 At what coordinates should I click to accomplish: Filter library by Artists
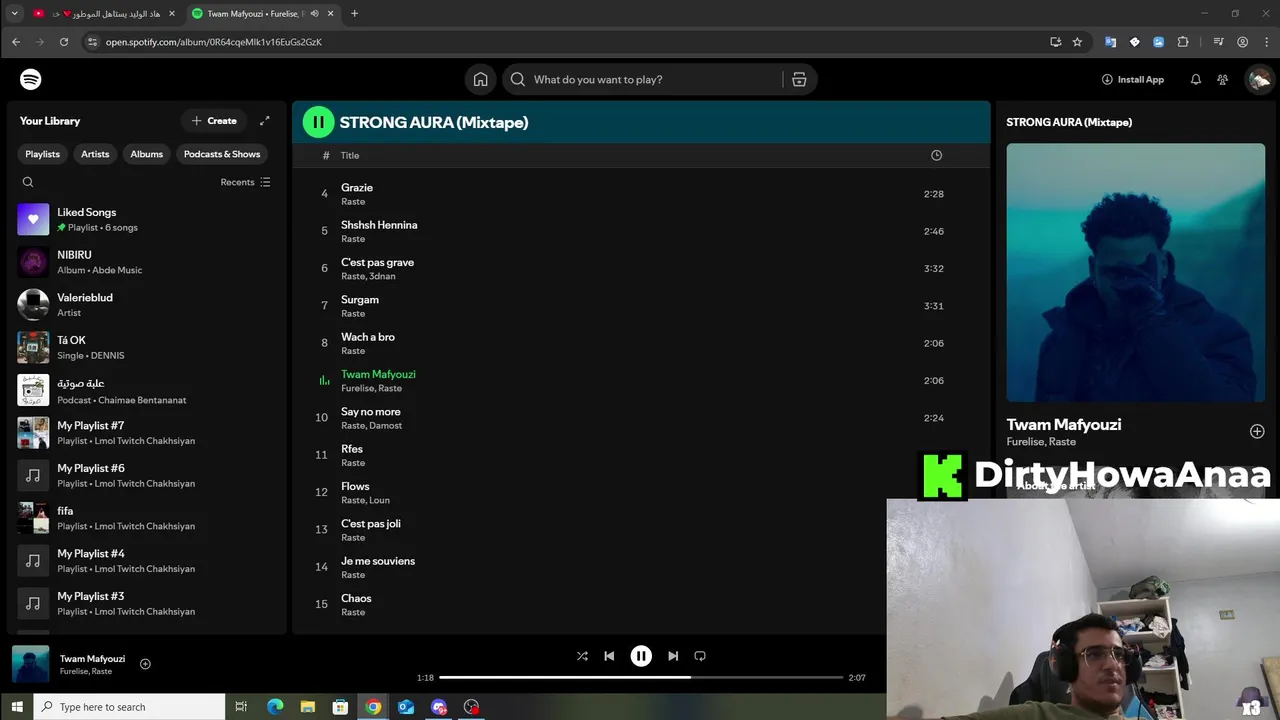(95, 154)
